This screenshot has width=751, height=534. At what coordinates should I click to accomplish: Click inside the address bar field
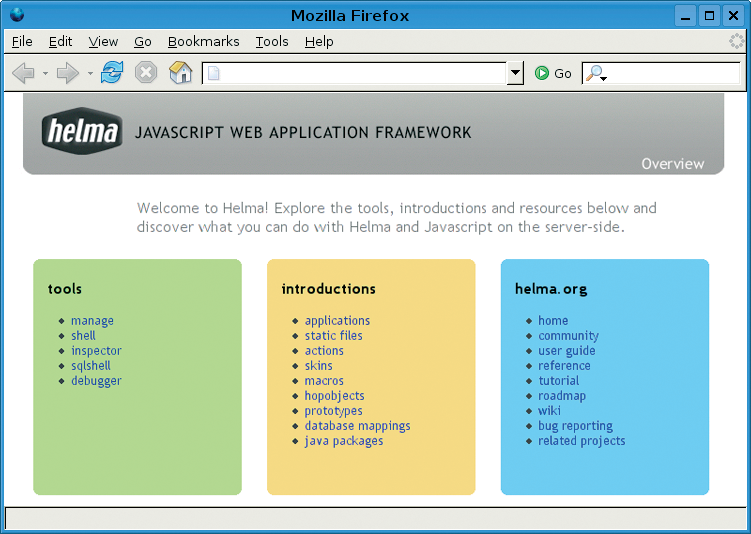click(x=355, y=73)
